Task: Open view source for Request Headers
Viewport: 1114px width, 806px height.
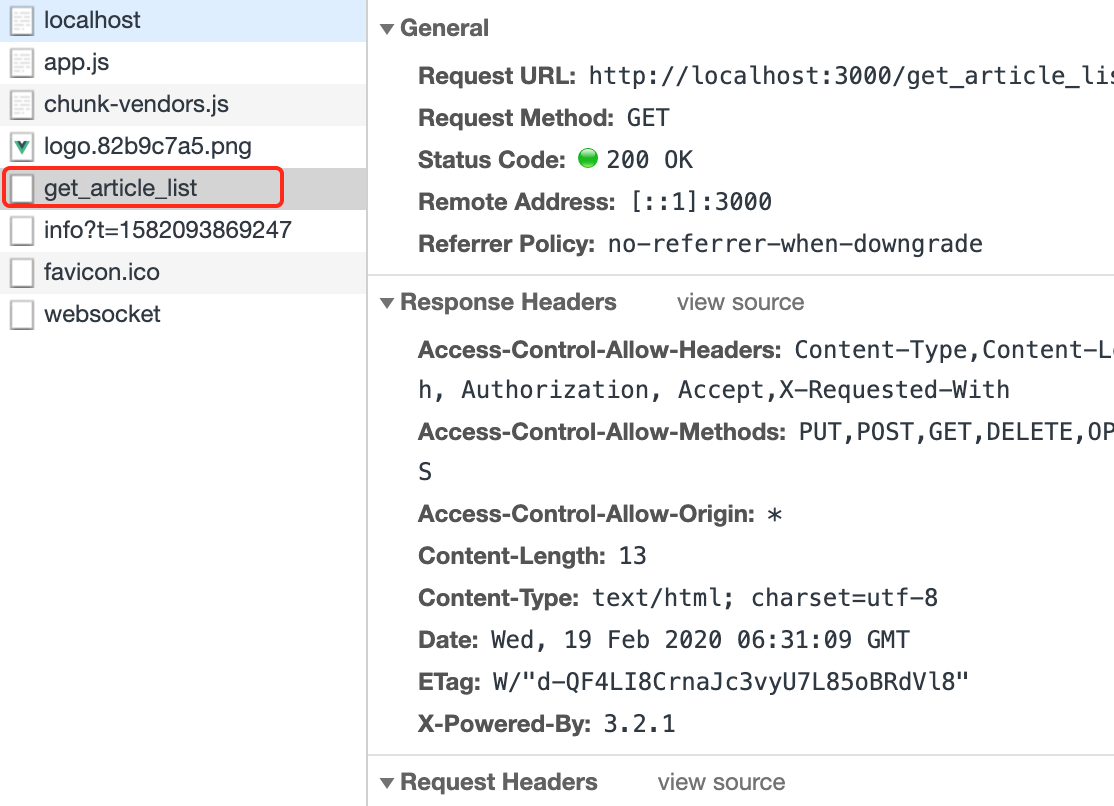Action: pos(722,782)
